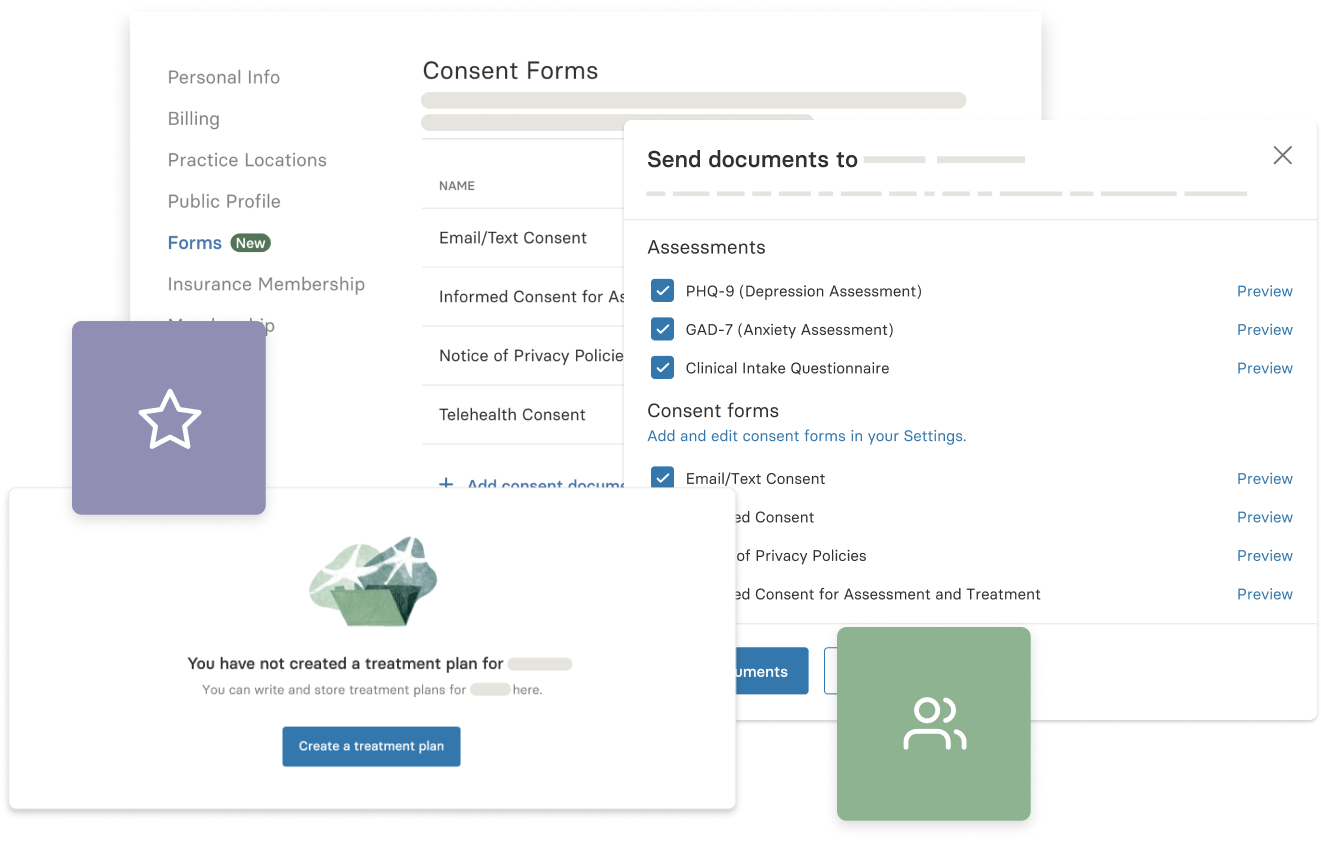Go to Personal Info settings
Viewport: 1321px width, 841px height.
[x=224, y=77]
